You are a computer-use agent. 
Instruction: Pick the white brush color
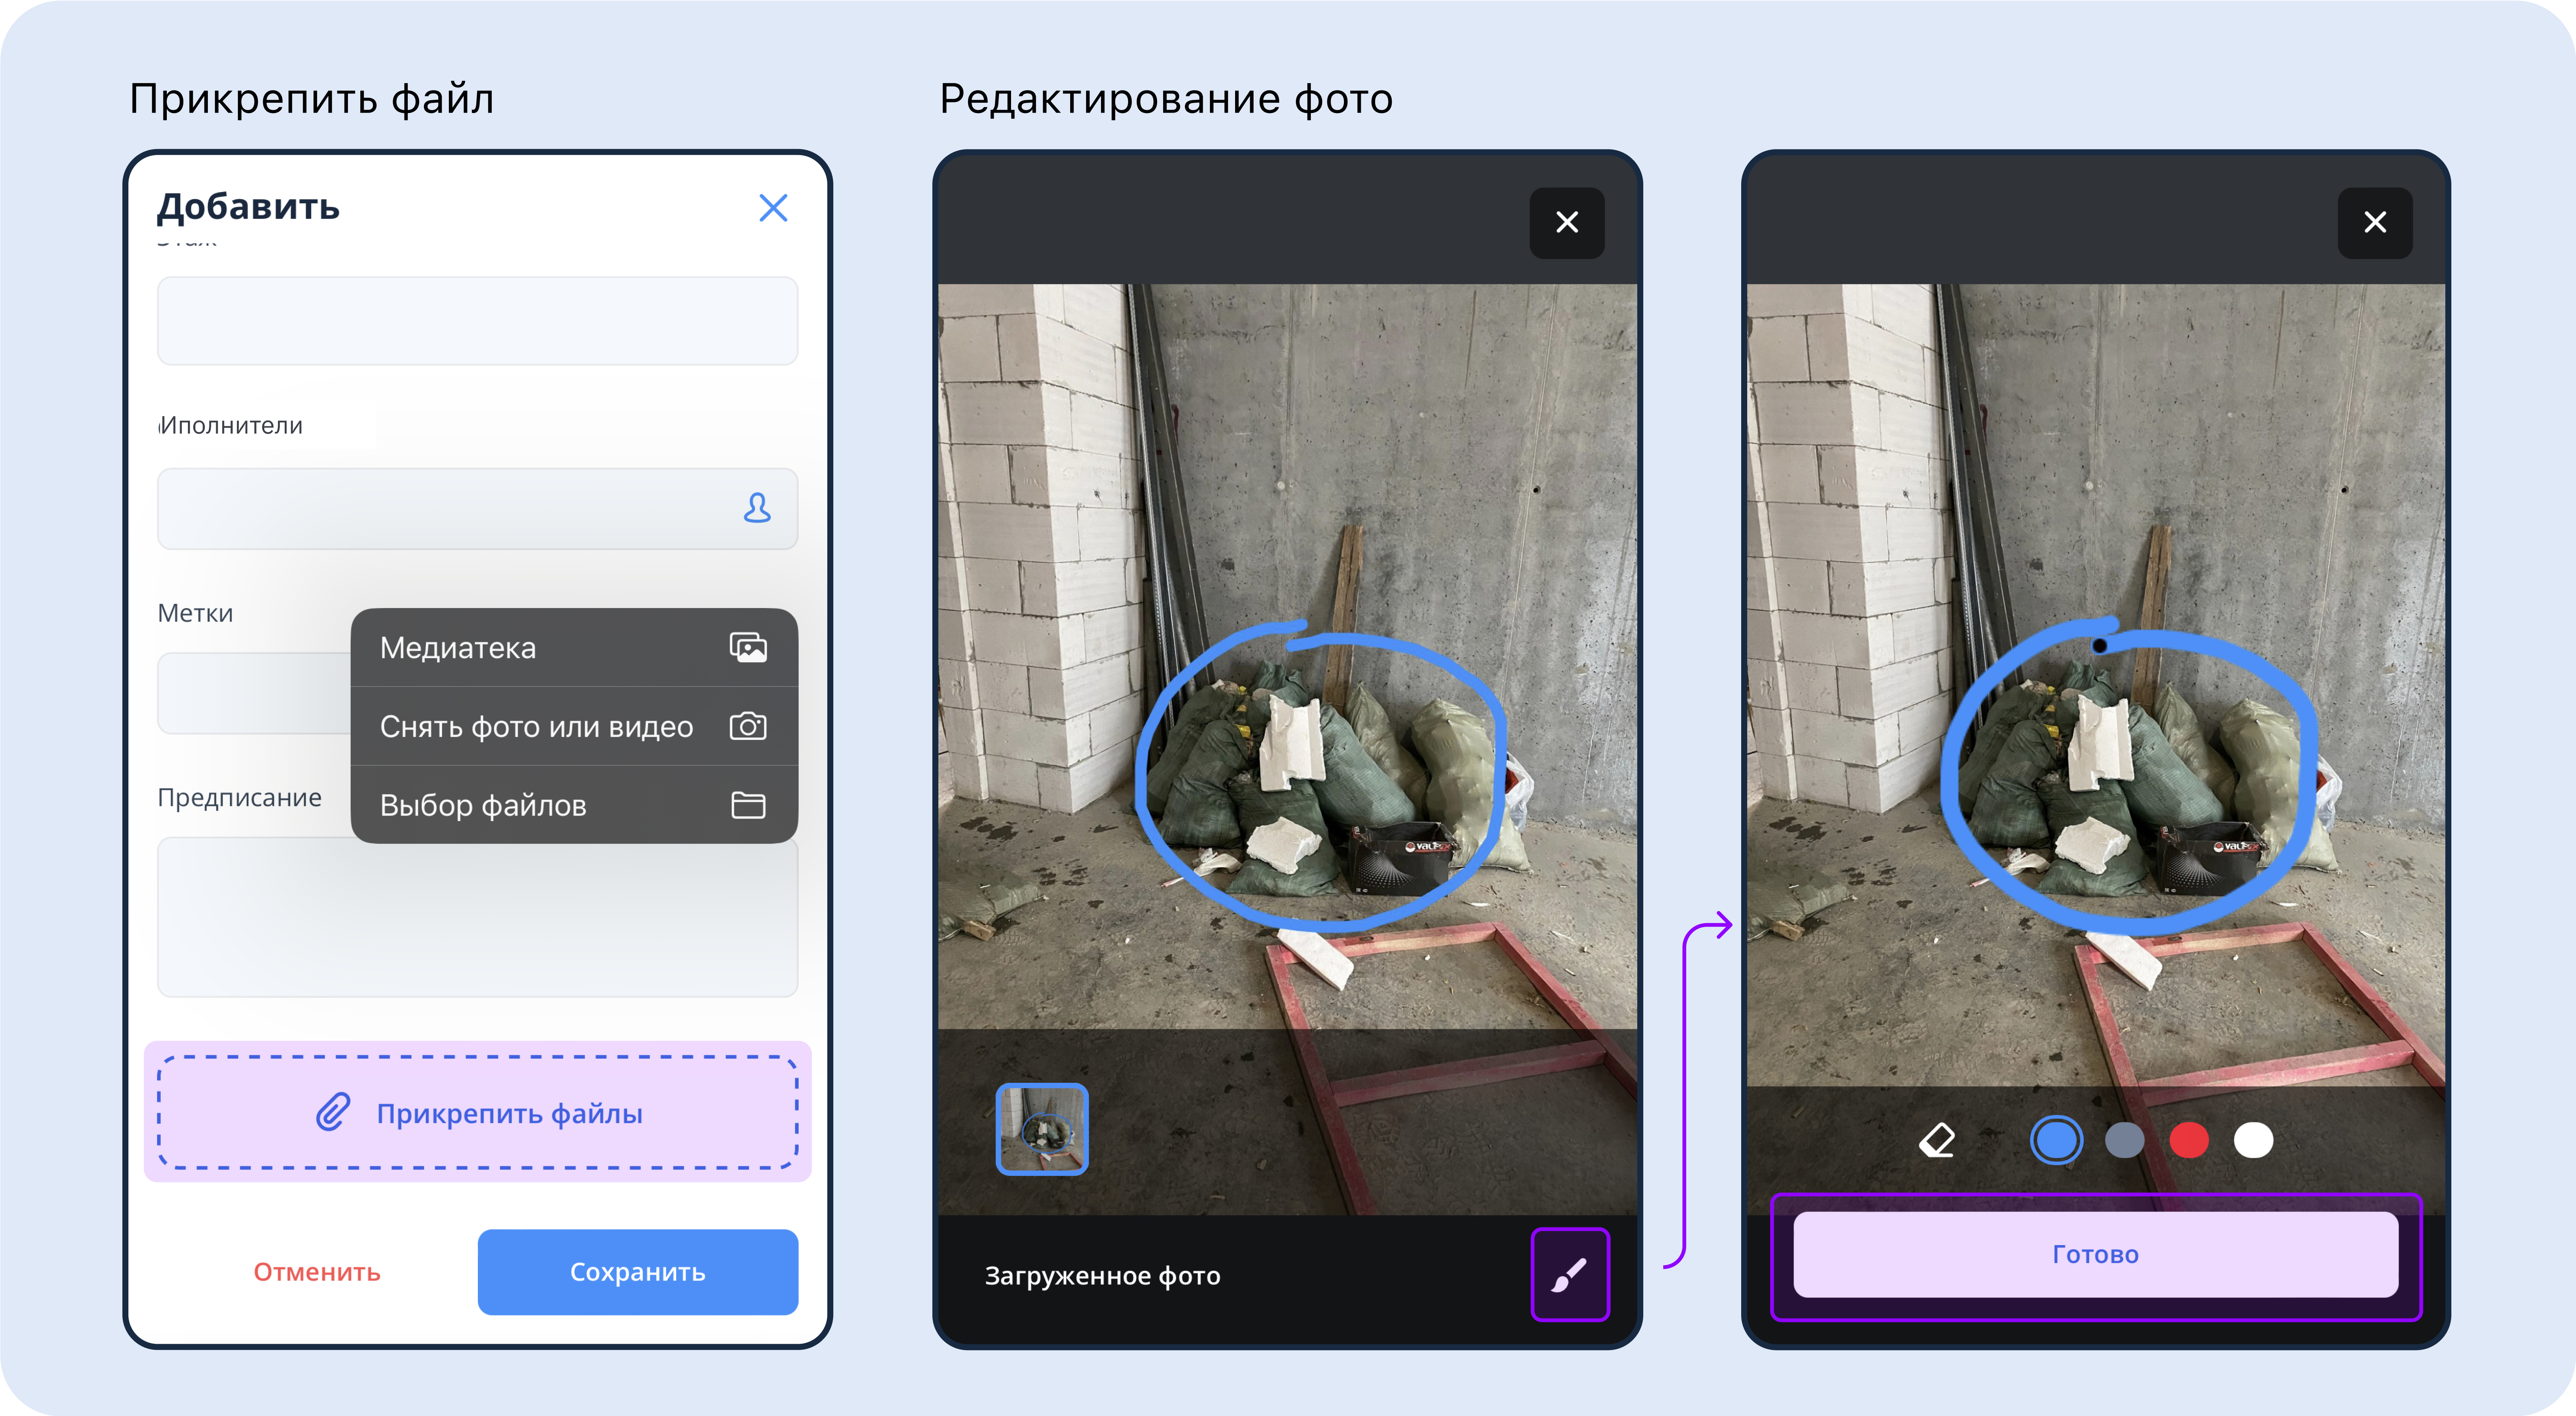click(x=2252, y=1140)
